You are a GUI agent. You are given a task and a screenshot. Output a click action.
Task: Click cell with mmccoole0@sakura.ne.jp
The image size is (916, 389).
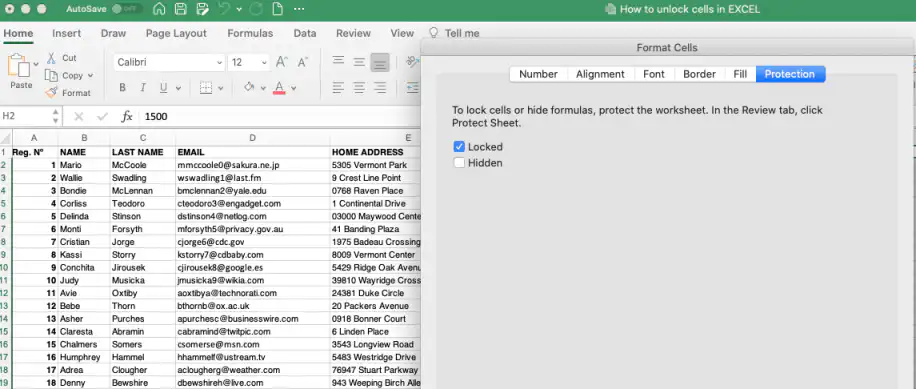(x=252, y=165)
